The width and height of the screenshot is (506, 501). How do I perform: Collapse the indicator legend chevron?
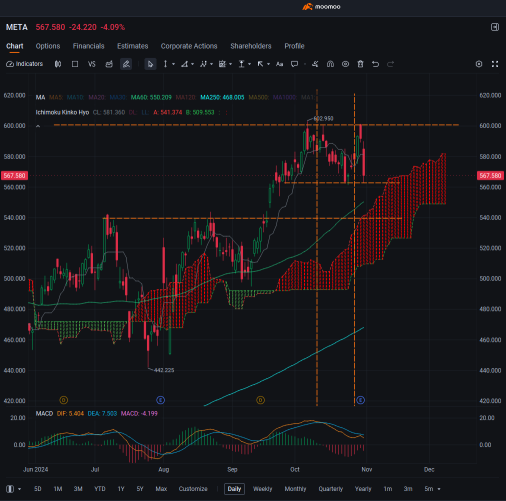(x=38, y=126)
